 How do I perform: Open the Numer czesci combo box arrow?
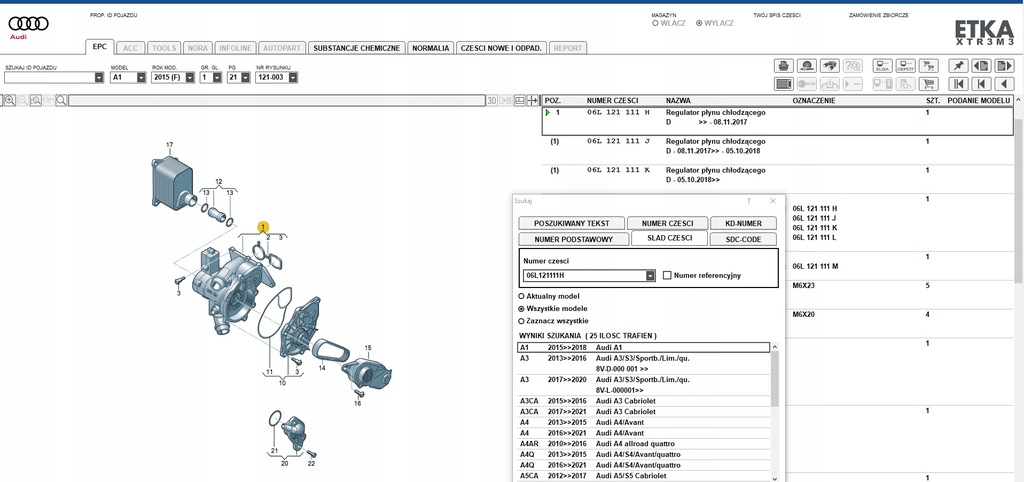point(651,275)
